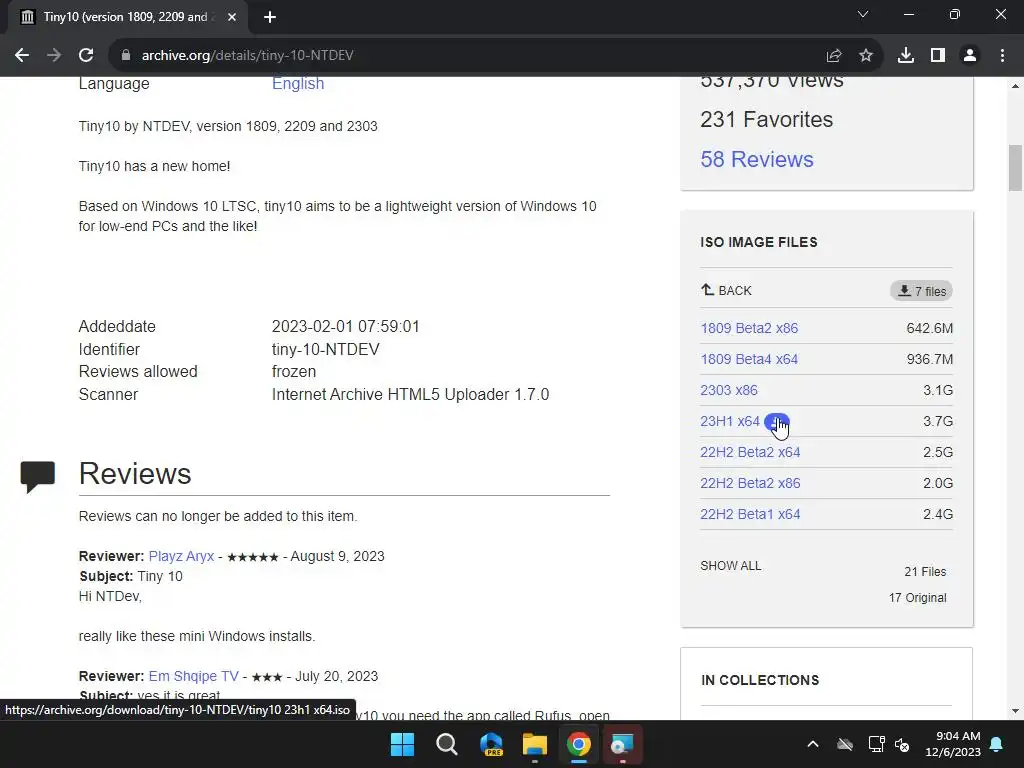Image resolution: width=1024 pixels, height=768 pixels.
Task: Bookmark this page with star icon
Action: tap(866, 56)
